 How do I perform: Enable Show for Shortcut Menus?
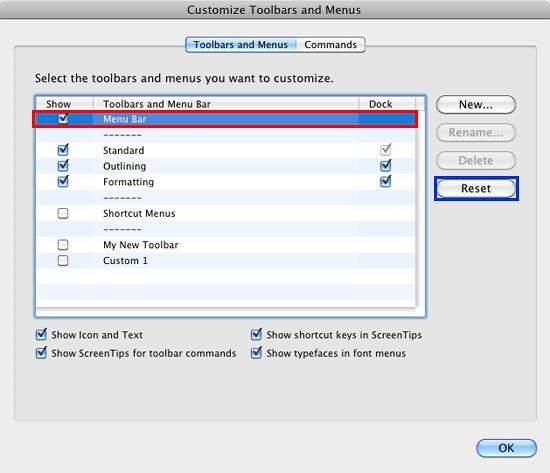click(63, 213)
